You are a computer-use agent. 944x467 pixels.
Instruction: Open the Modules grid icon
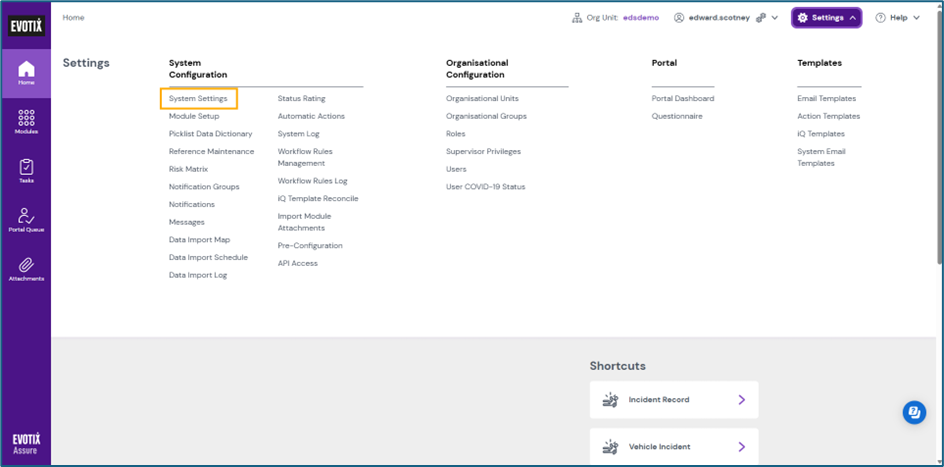point(26,121)
